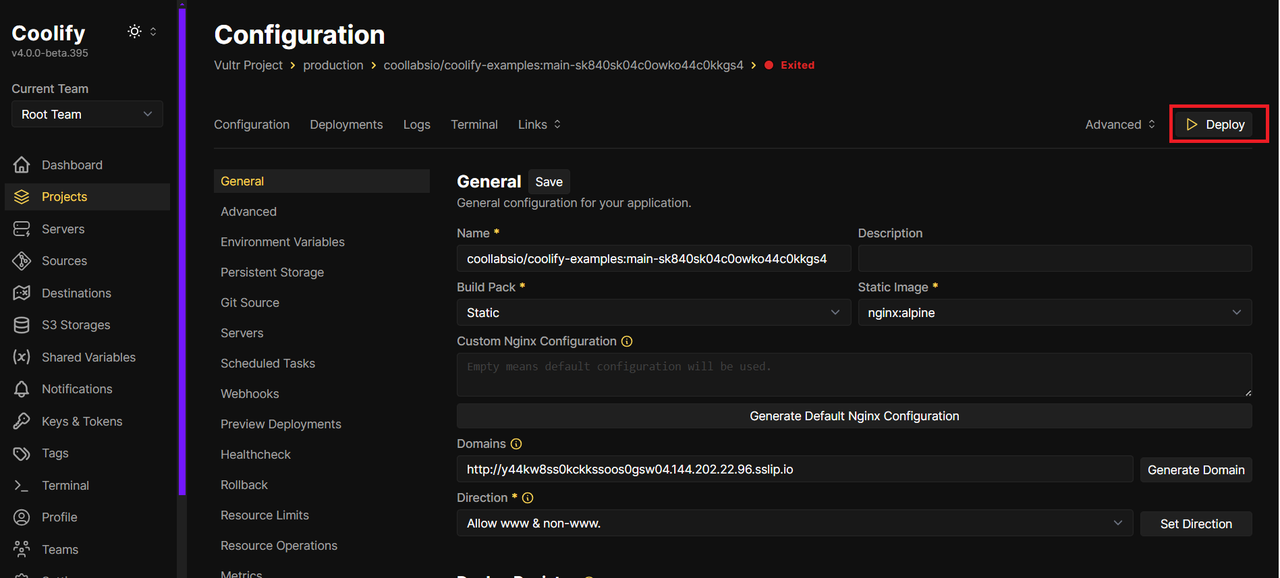This screenshot has width=1280, height=578.
Task: Click the Projects layers icon
Action: point(21,197)
